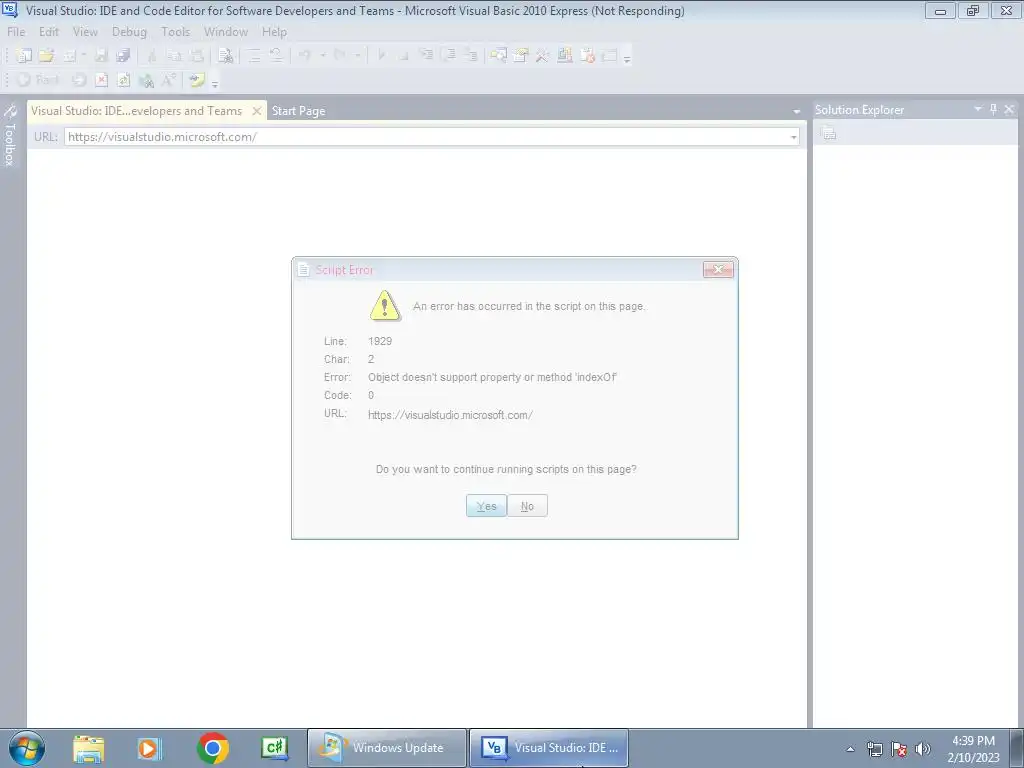Click the Paste clipboard icon
Viewport: 1024px width, 768px height.
[197, 56]
